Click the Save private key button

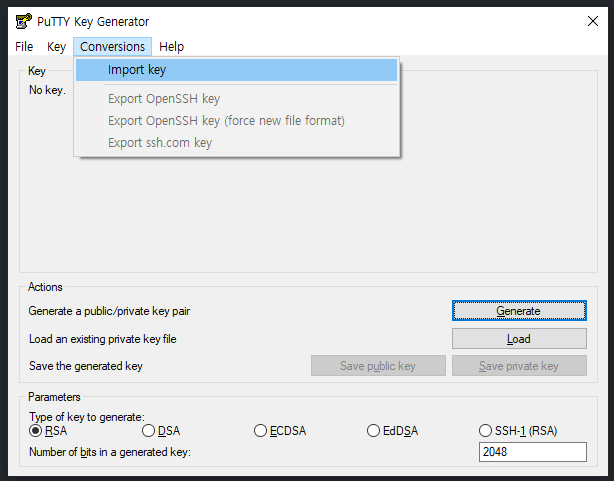(x=519, y=366)
